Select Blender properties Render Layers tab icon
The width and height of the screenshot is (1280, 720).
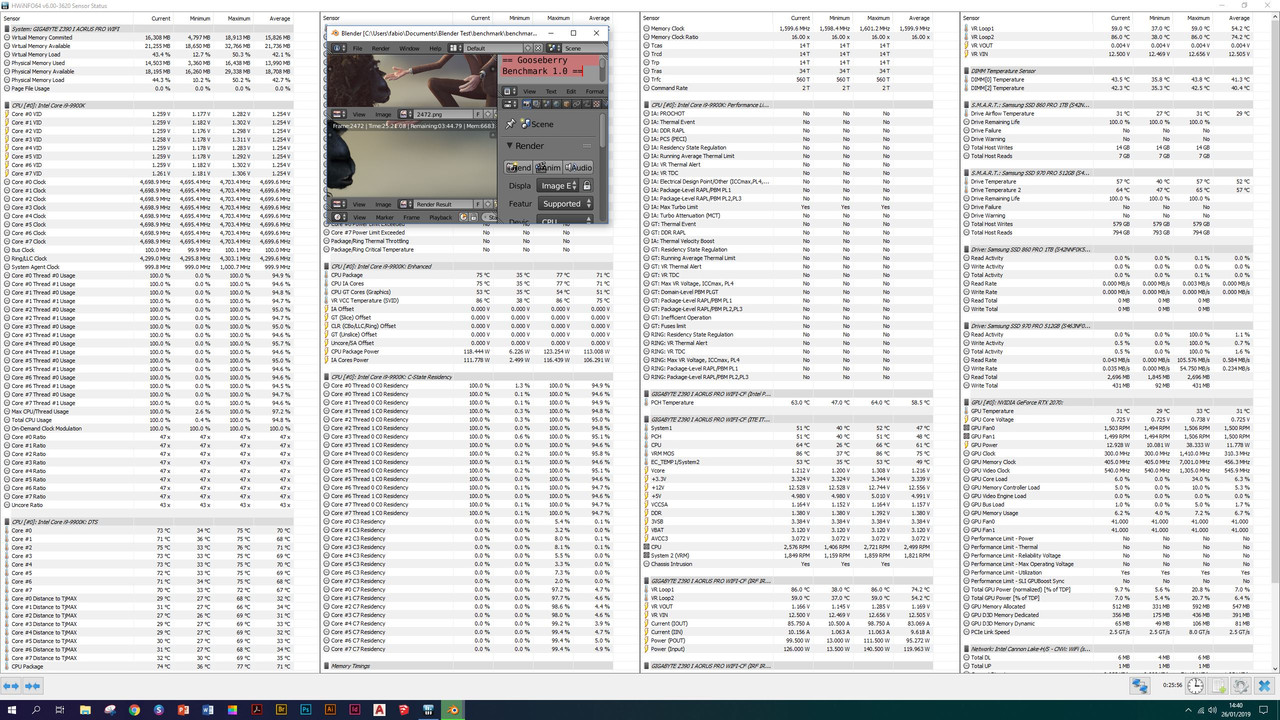[x=536, y=104]
